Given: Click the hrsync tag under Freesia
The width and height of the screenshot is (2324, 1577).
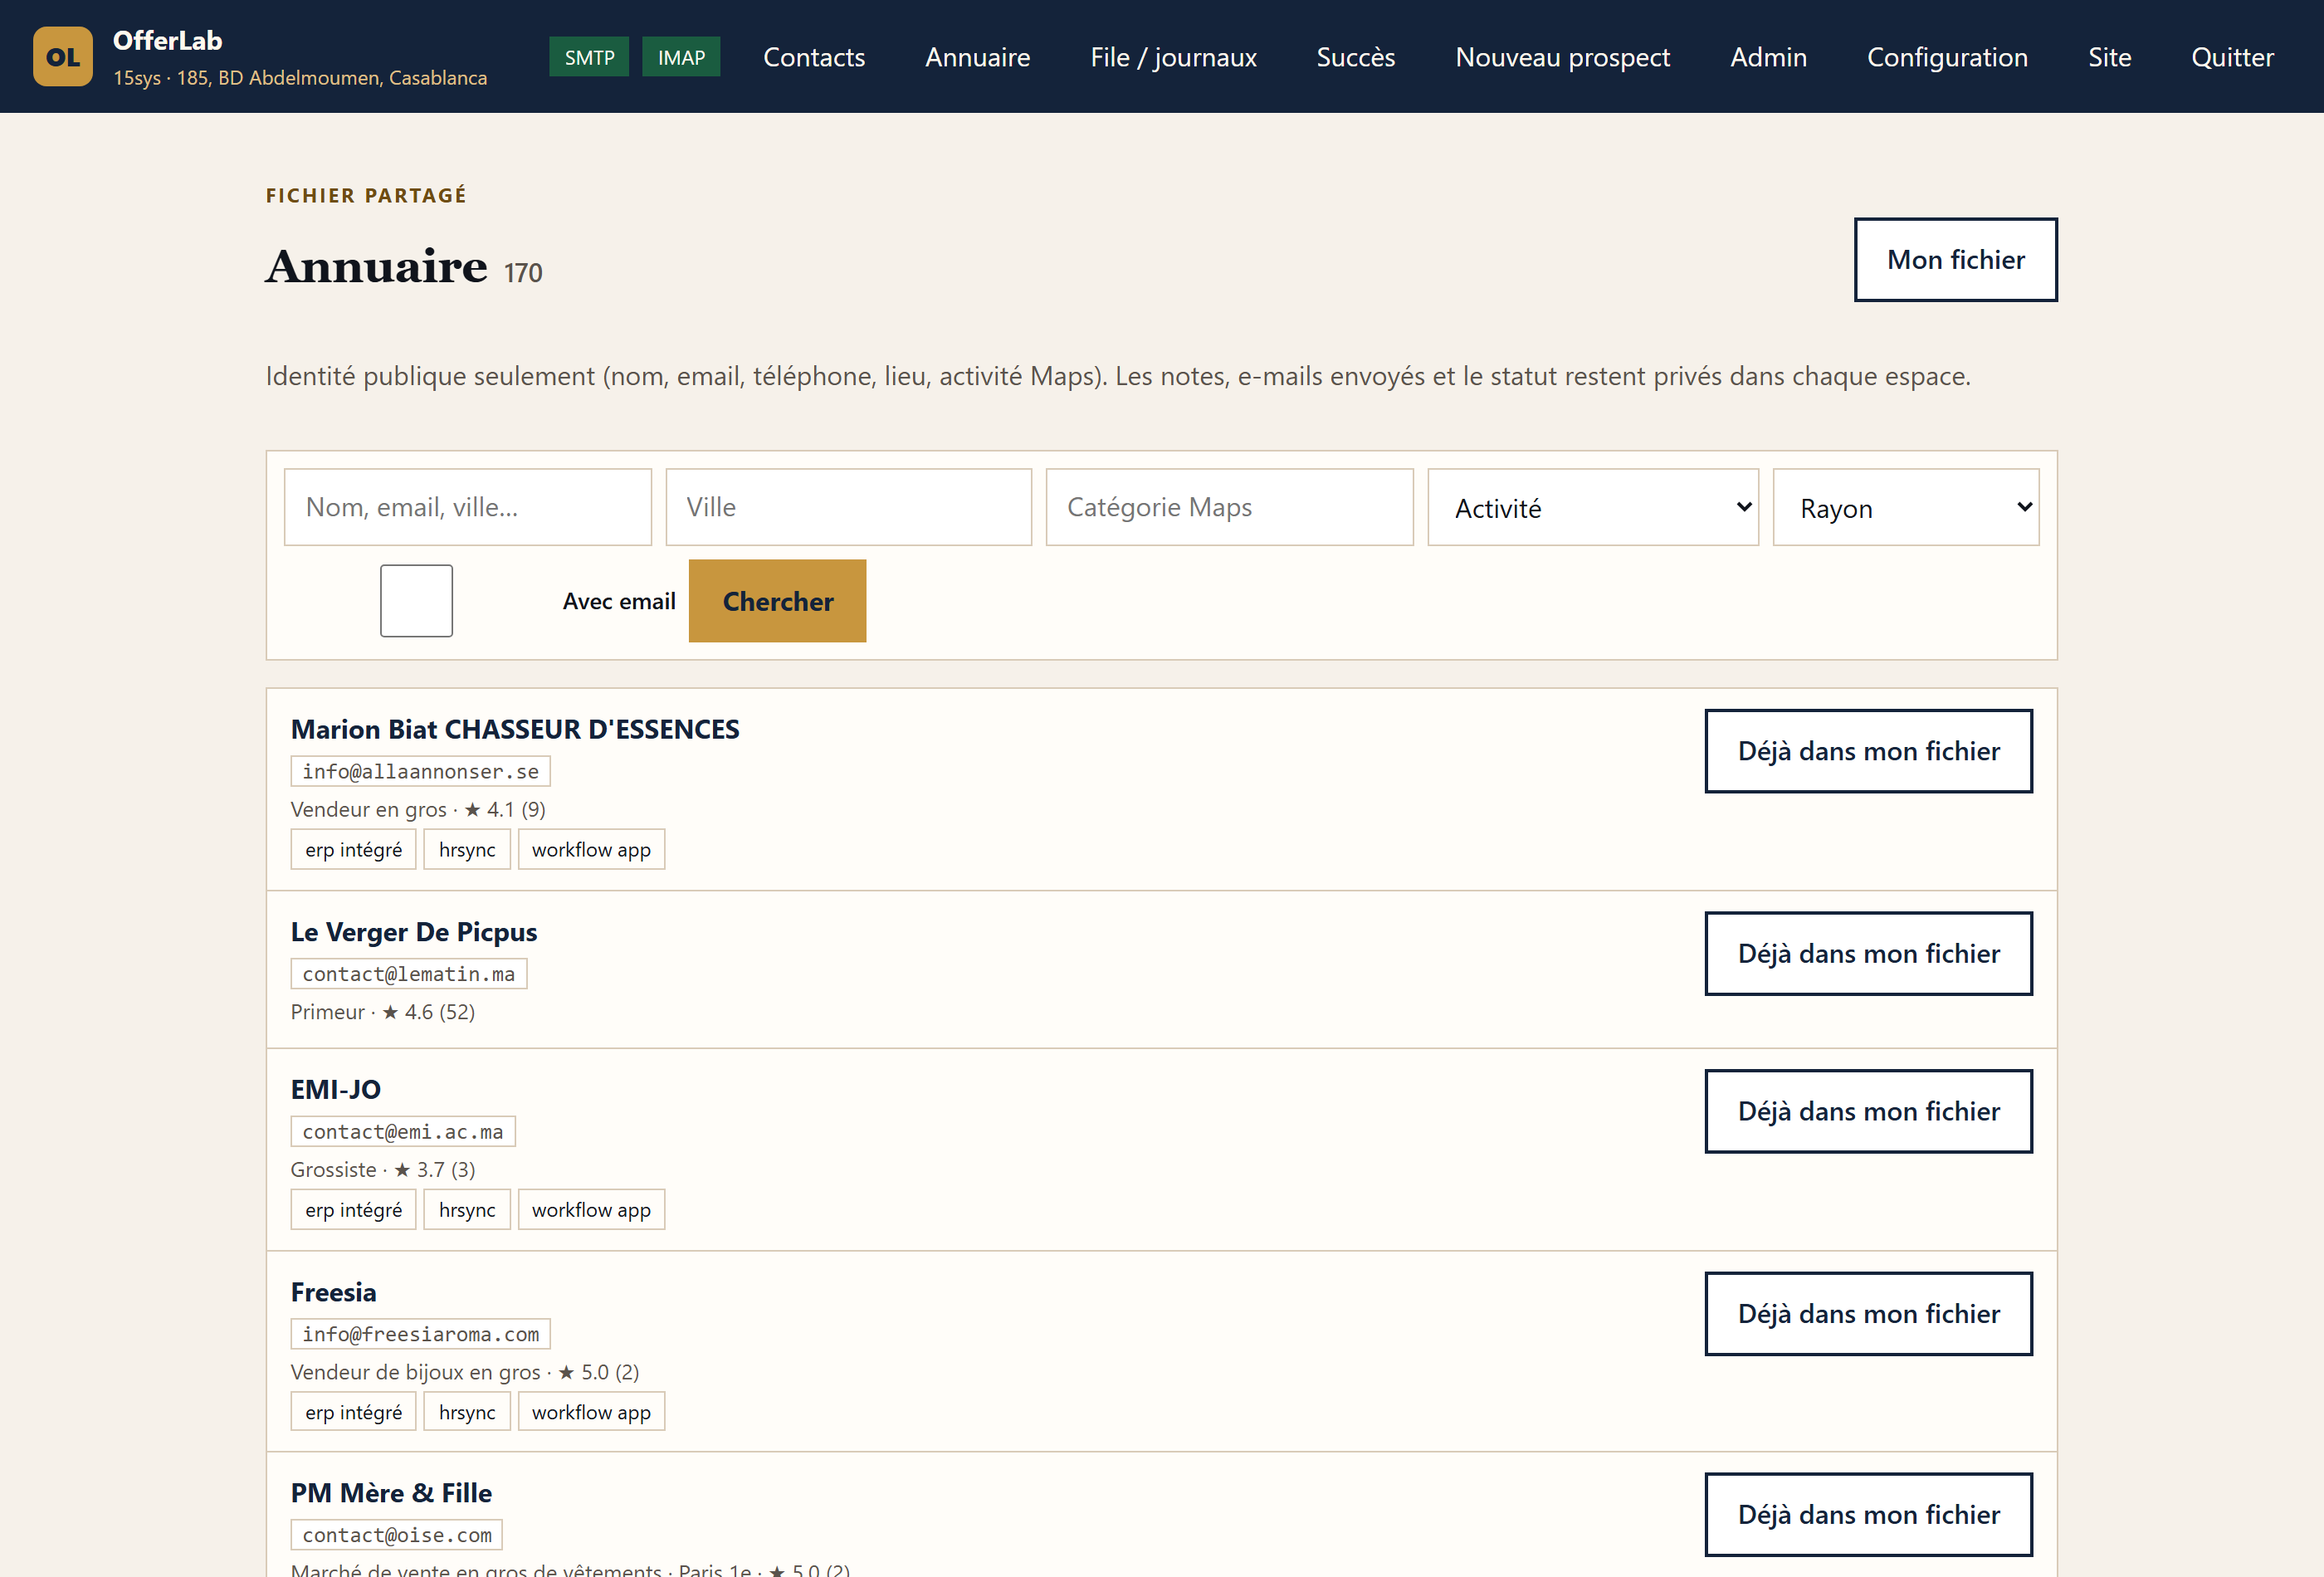Looking at the screenshot, I should pyautogui.click(x=467, y=1412).
